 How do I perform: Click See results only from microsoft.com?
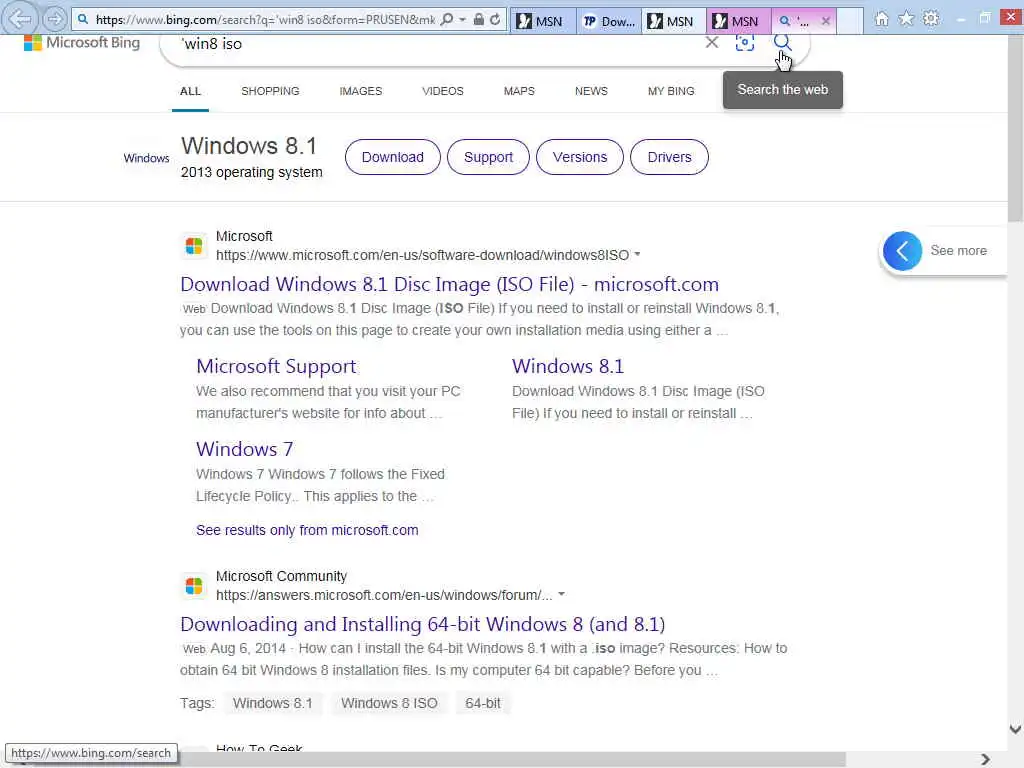tap(307, 530)
